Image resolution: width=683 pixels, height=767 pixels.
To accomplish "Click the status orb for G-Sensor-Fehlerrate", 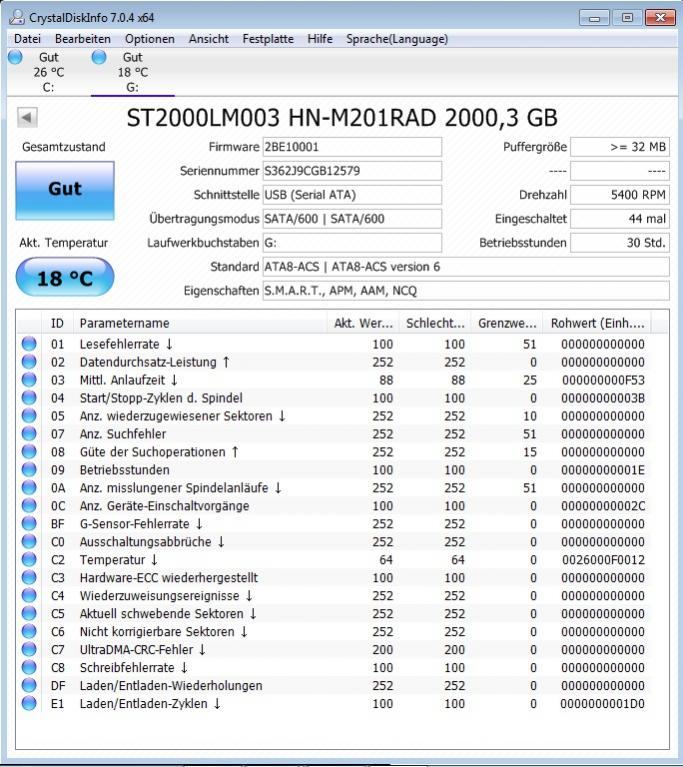I will [x=29, y=523].
